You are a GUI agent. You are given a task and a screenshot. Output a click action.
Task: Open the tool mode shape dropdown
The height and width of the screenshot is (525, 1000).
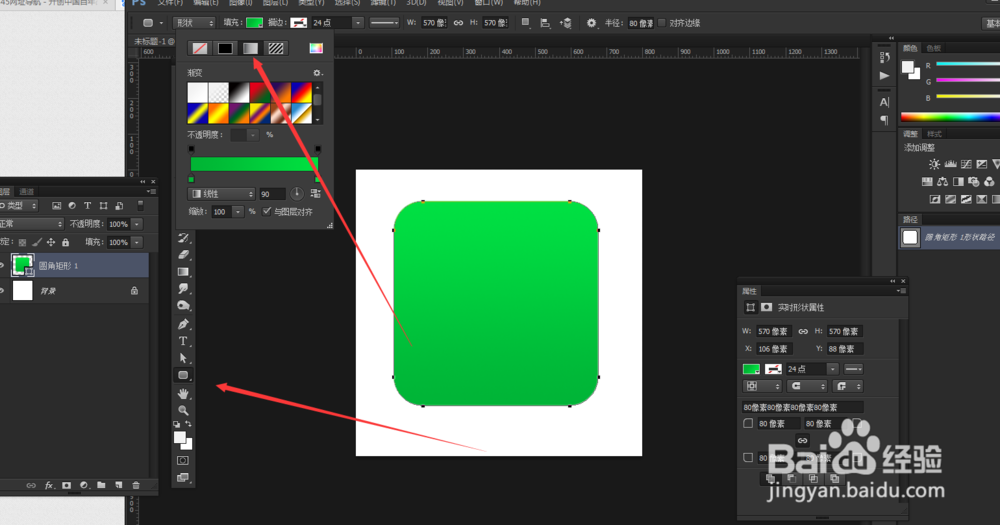pyautogui.click(x=195, y=23)
